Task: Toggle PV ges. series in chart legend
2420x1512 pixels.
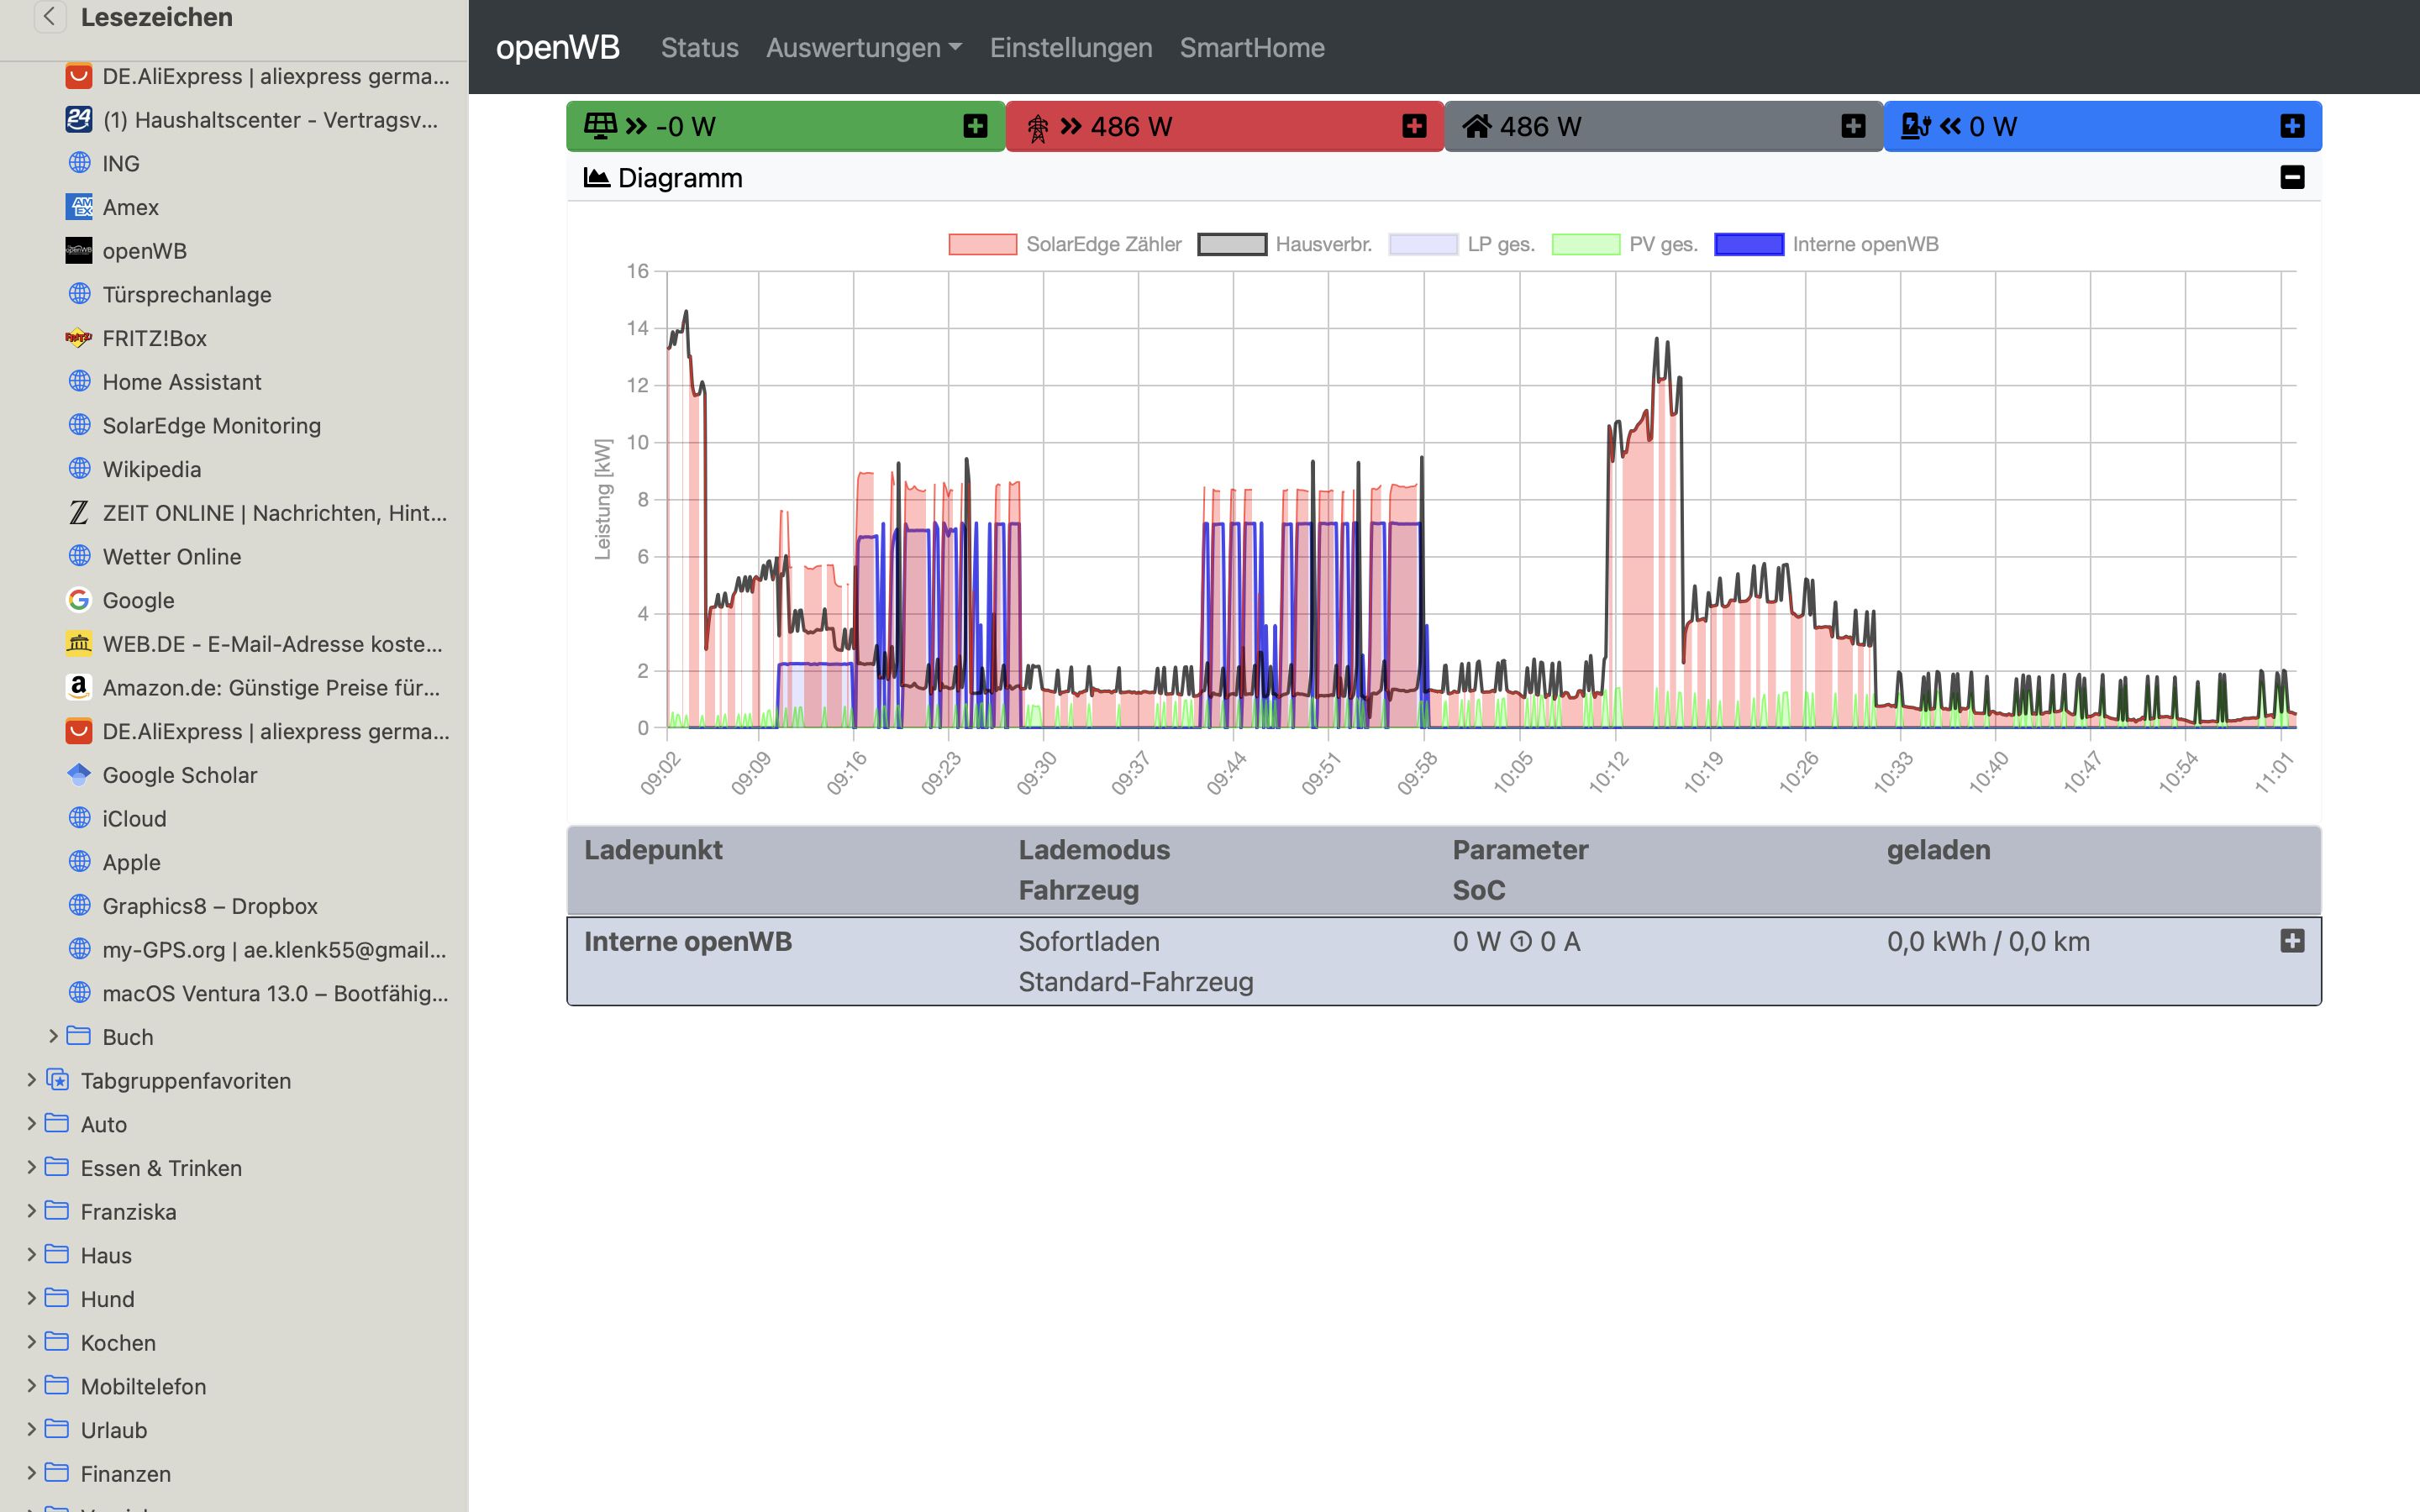Action: pyautogui.click(x=1624, y=245)
